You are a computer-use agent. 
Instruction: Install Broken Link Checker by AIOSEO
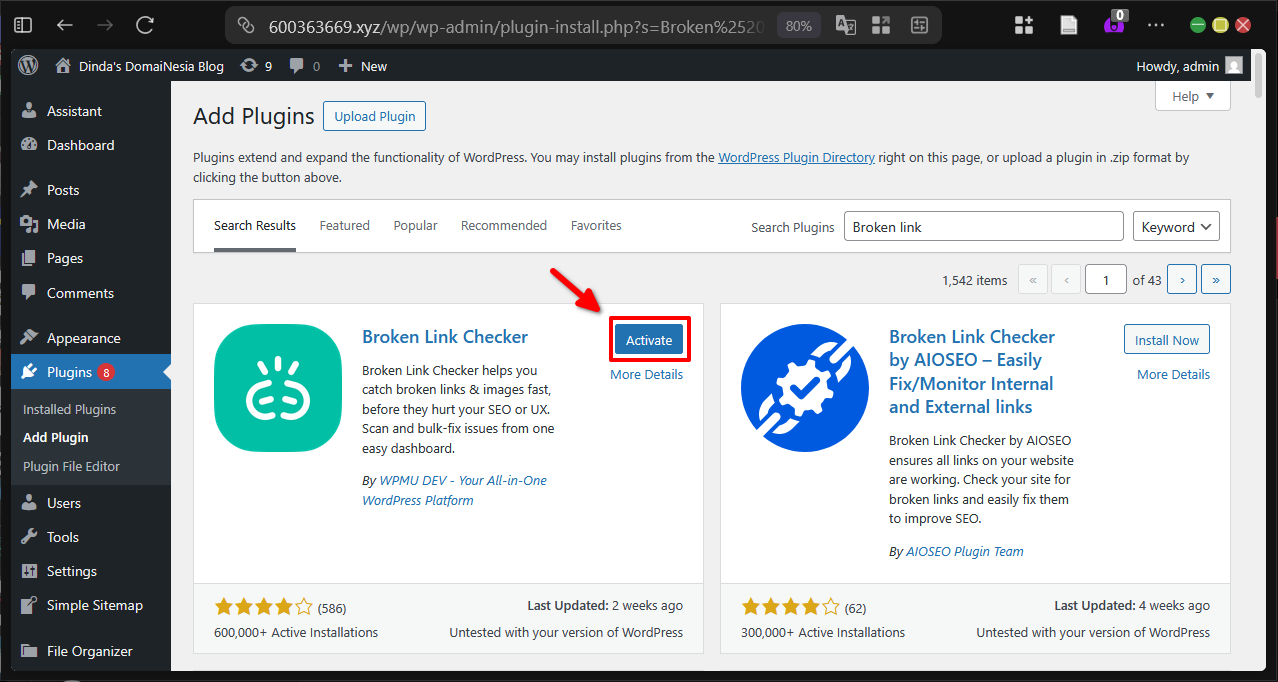(x=1166, y=339)
